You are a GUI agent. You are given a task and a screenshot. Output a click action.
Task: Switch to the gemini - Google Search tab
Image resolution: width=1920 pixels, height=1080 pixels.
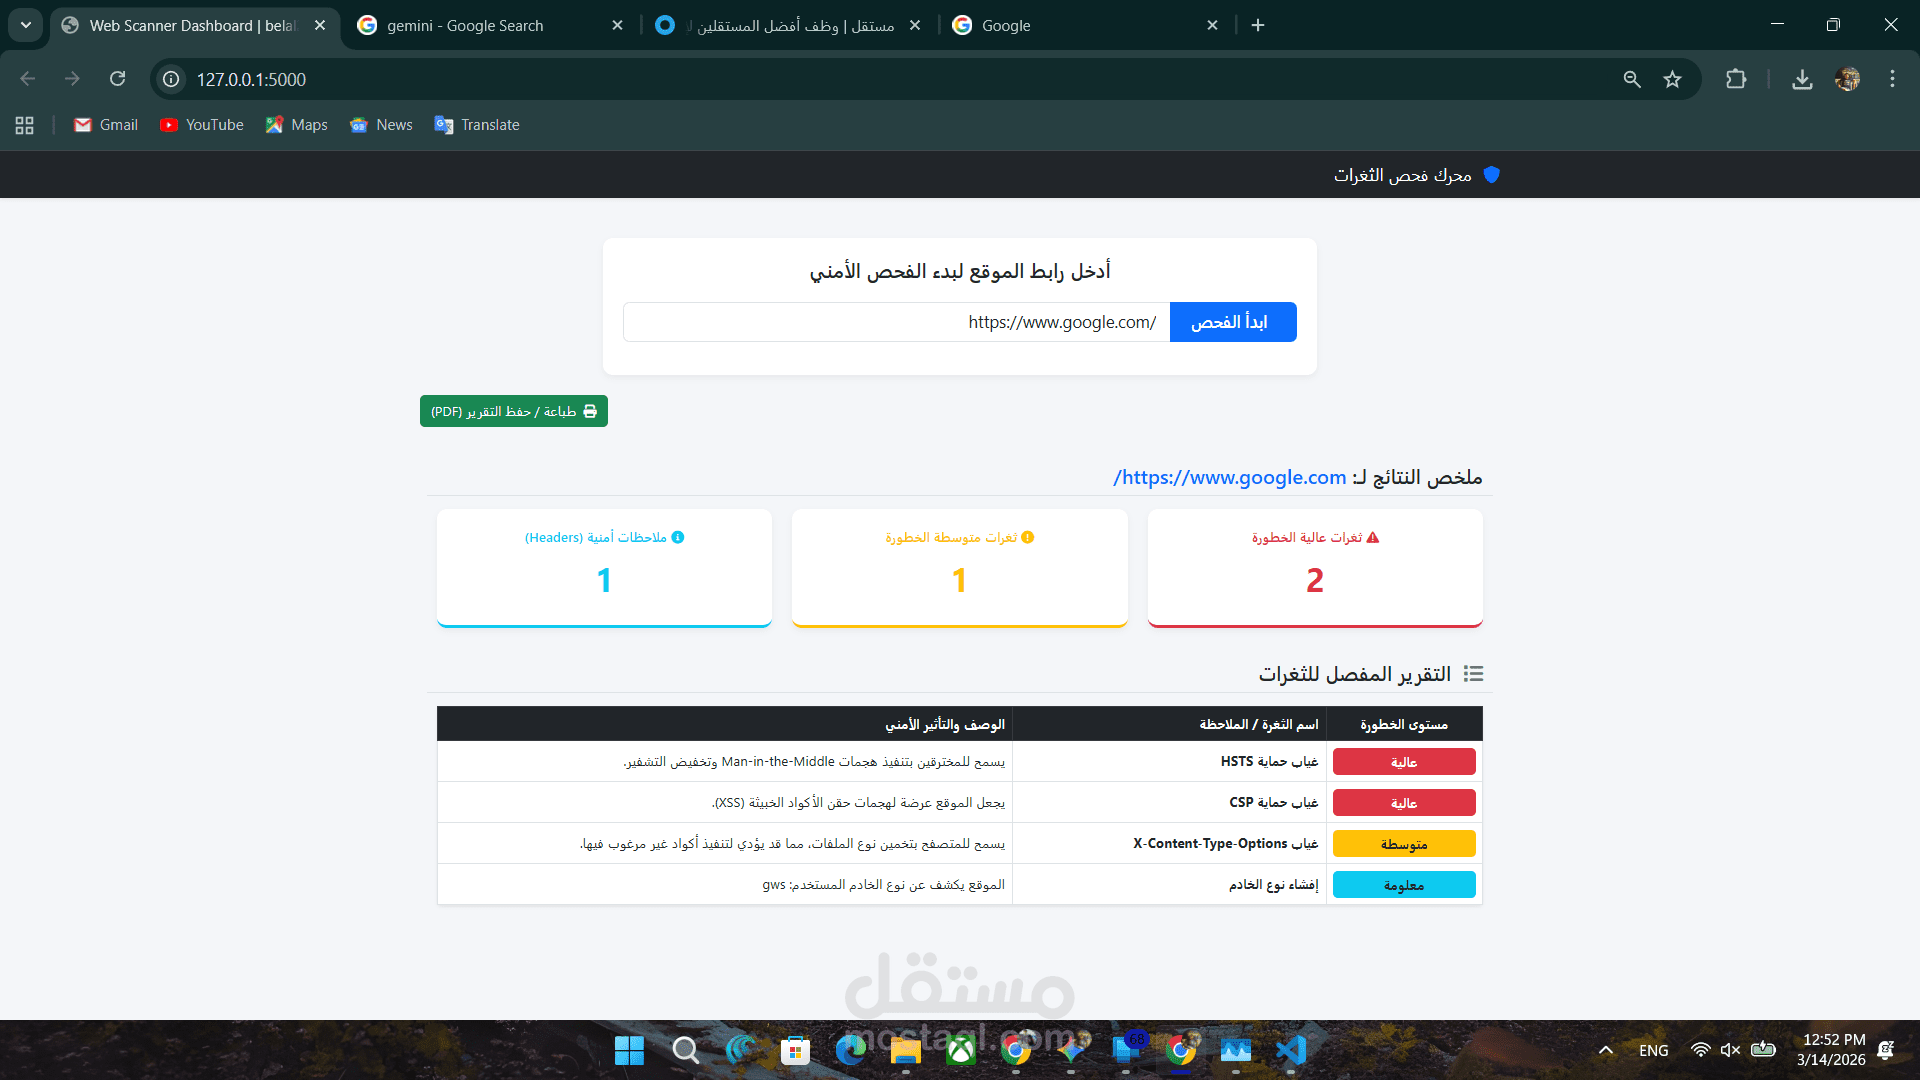[465, 25]
